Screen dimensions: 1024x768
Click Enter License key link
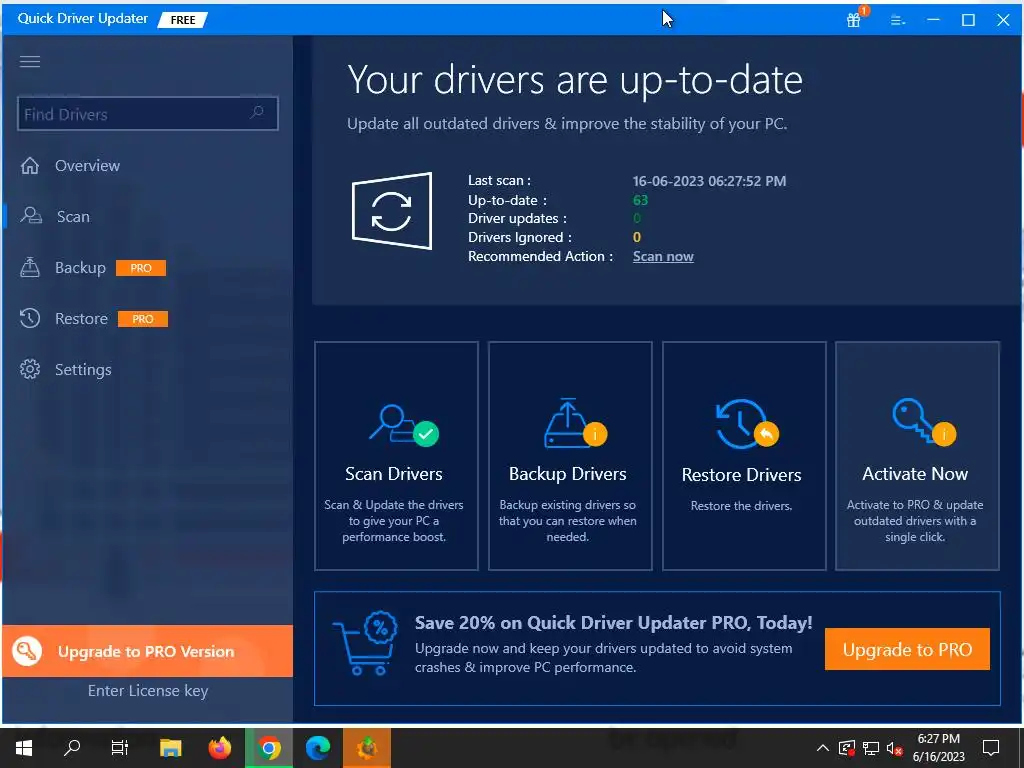click(148, 690)
